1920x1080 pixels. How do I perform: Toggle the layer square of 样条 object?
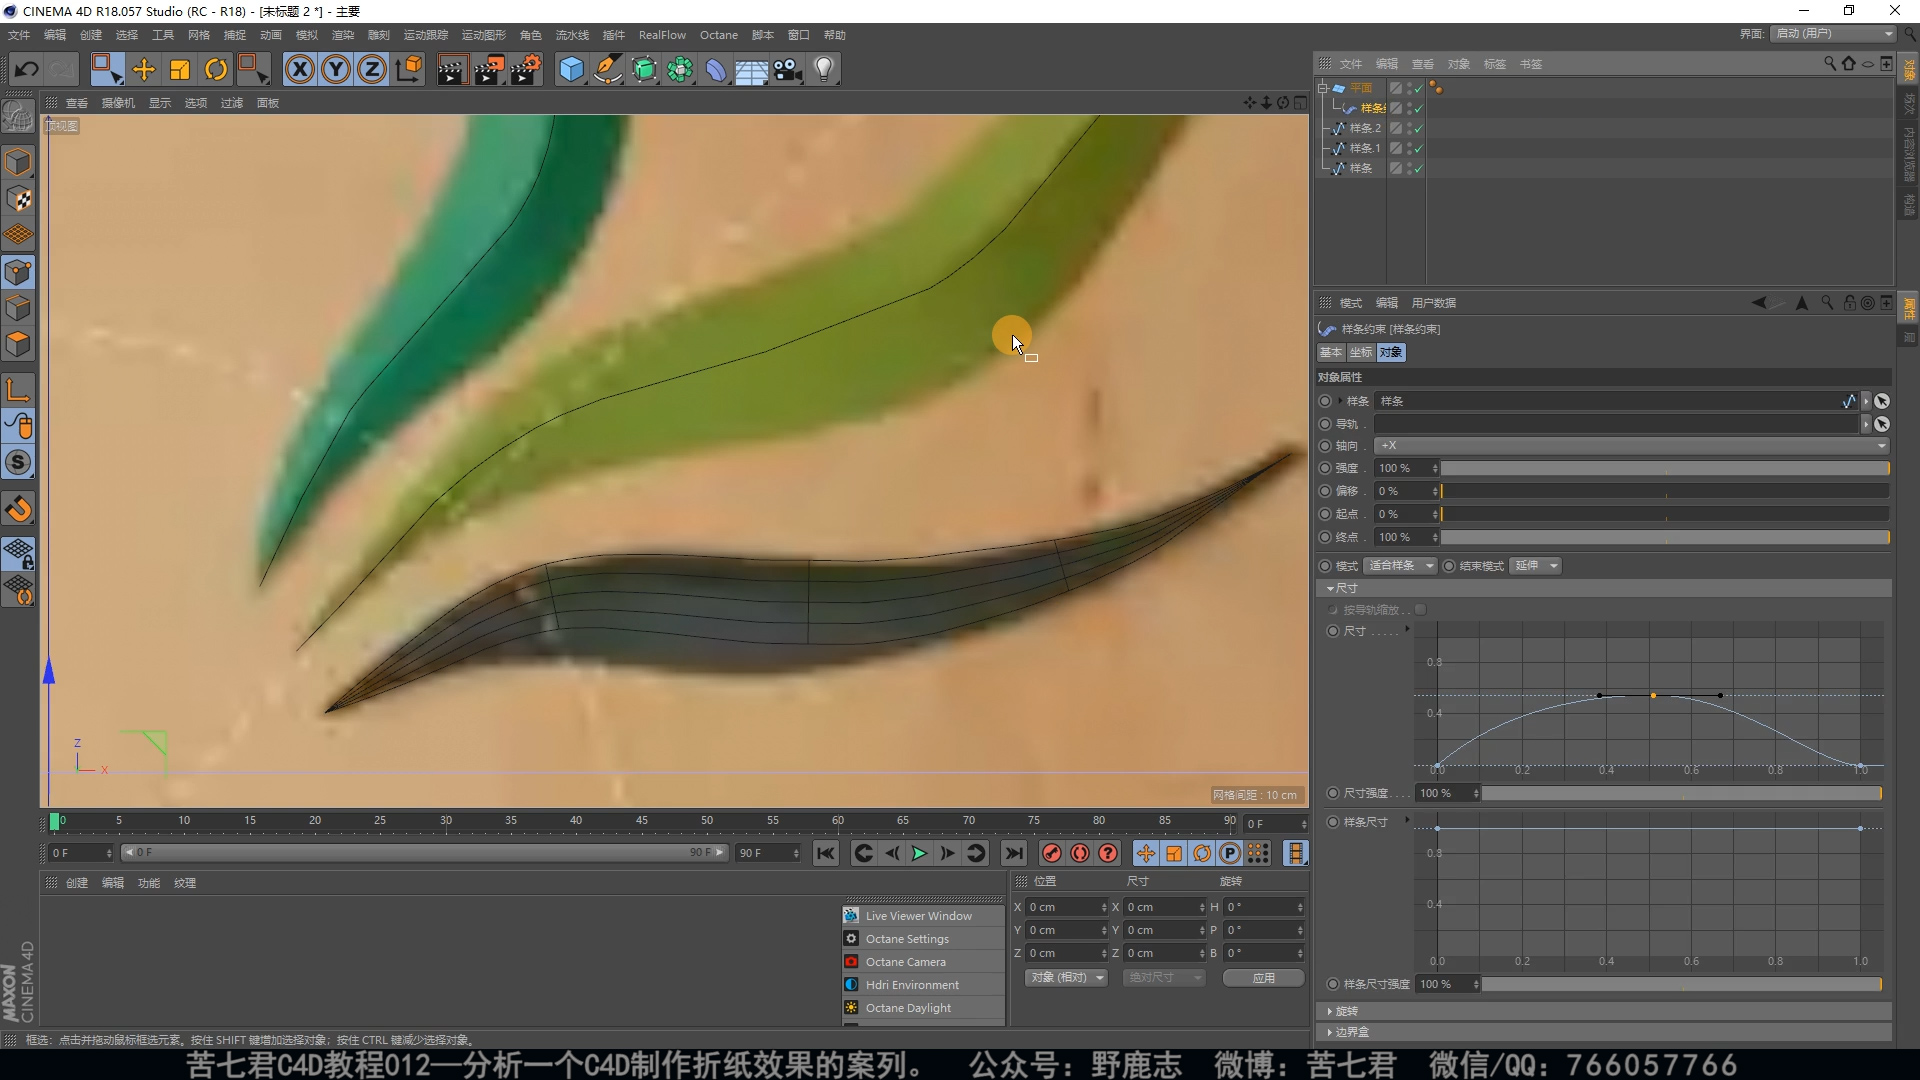click(1396, 168)
